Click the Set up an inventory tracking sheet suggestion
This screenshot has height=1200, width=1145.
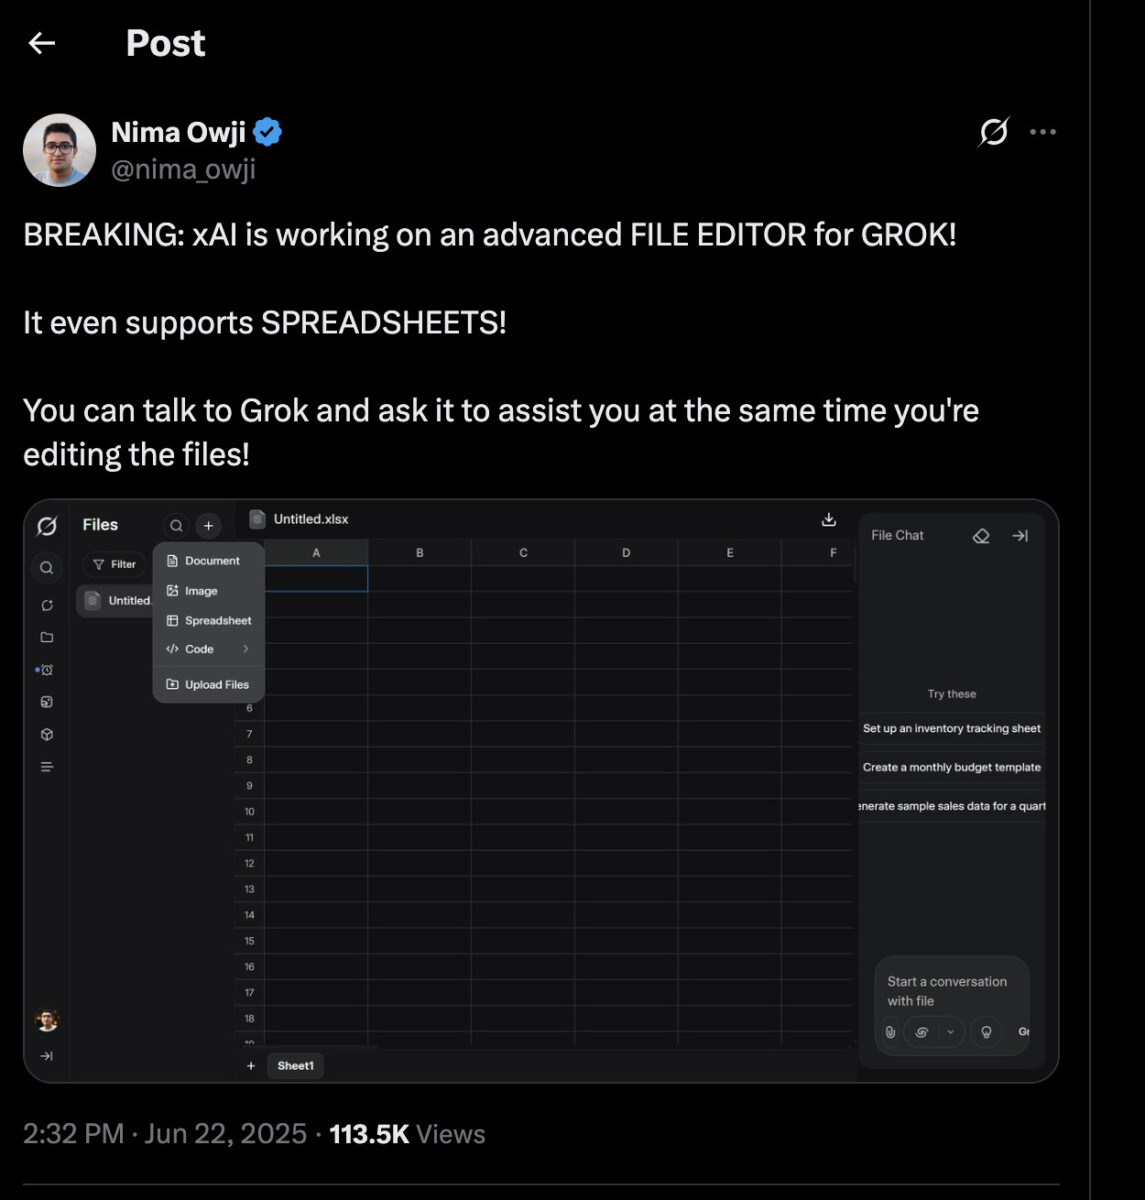click(951, 728)
